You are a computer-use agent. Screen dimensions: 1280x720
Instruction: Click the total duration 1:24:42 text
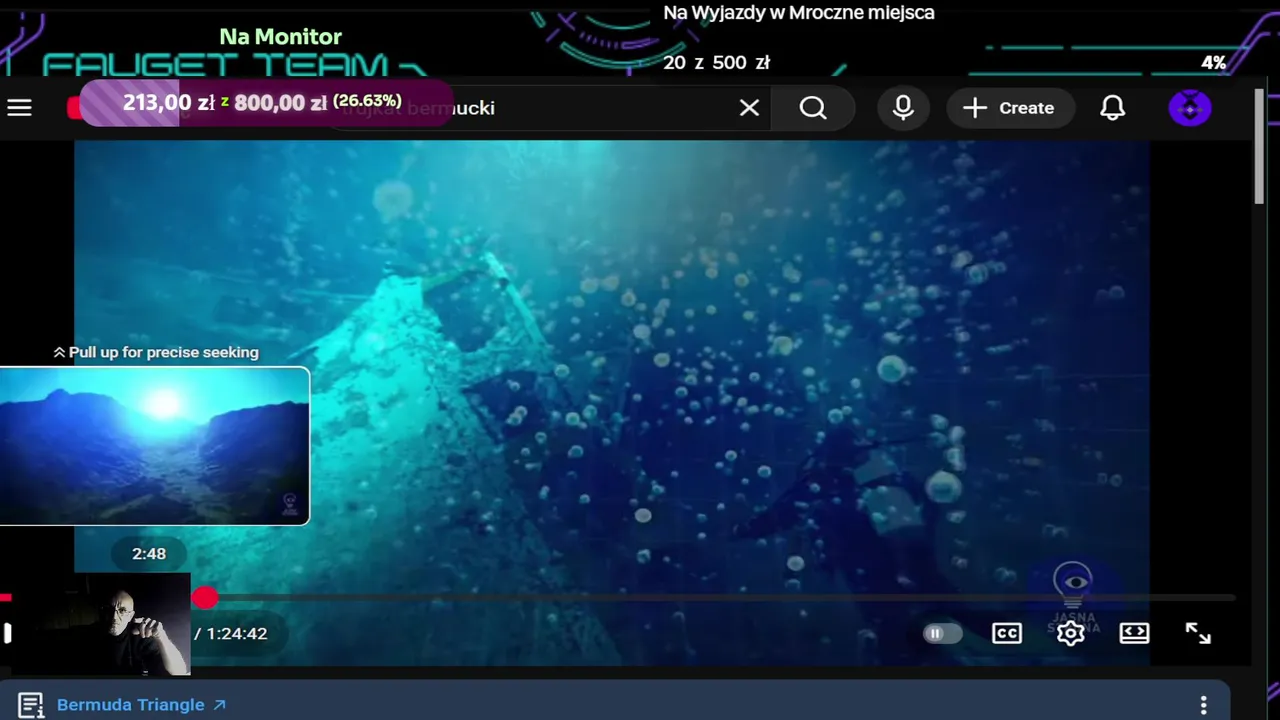236,634
